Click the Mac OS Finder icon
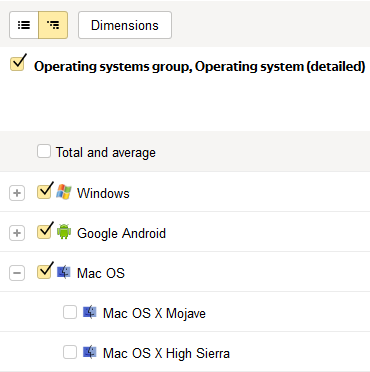 click(63, 272)
